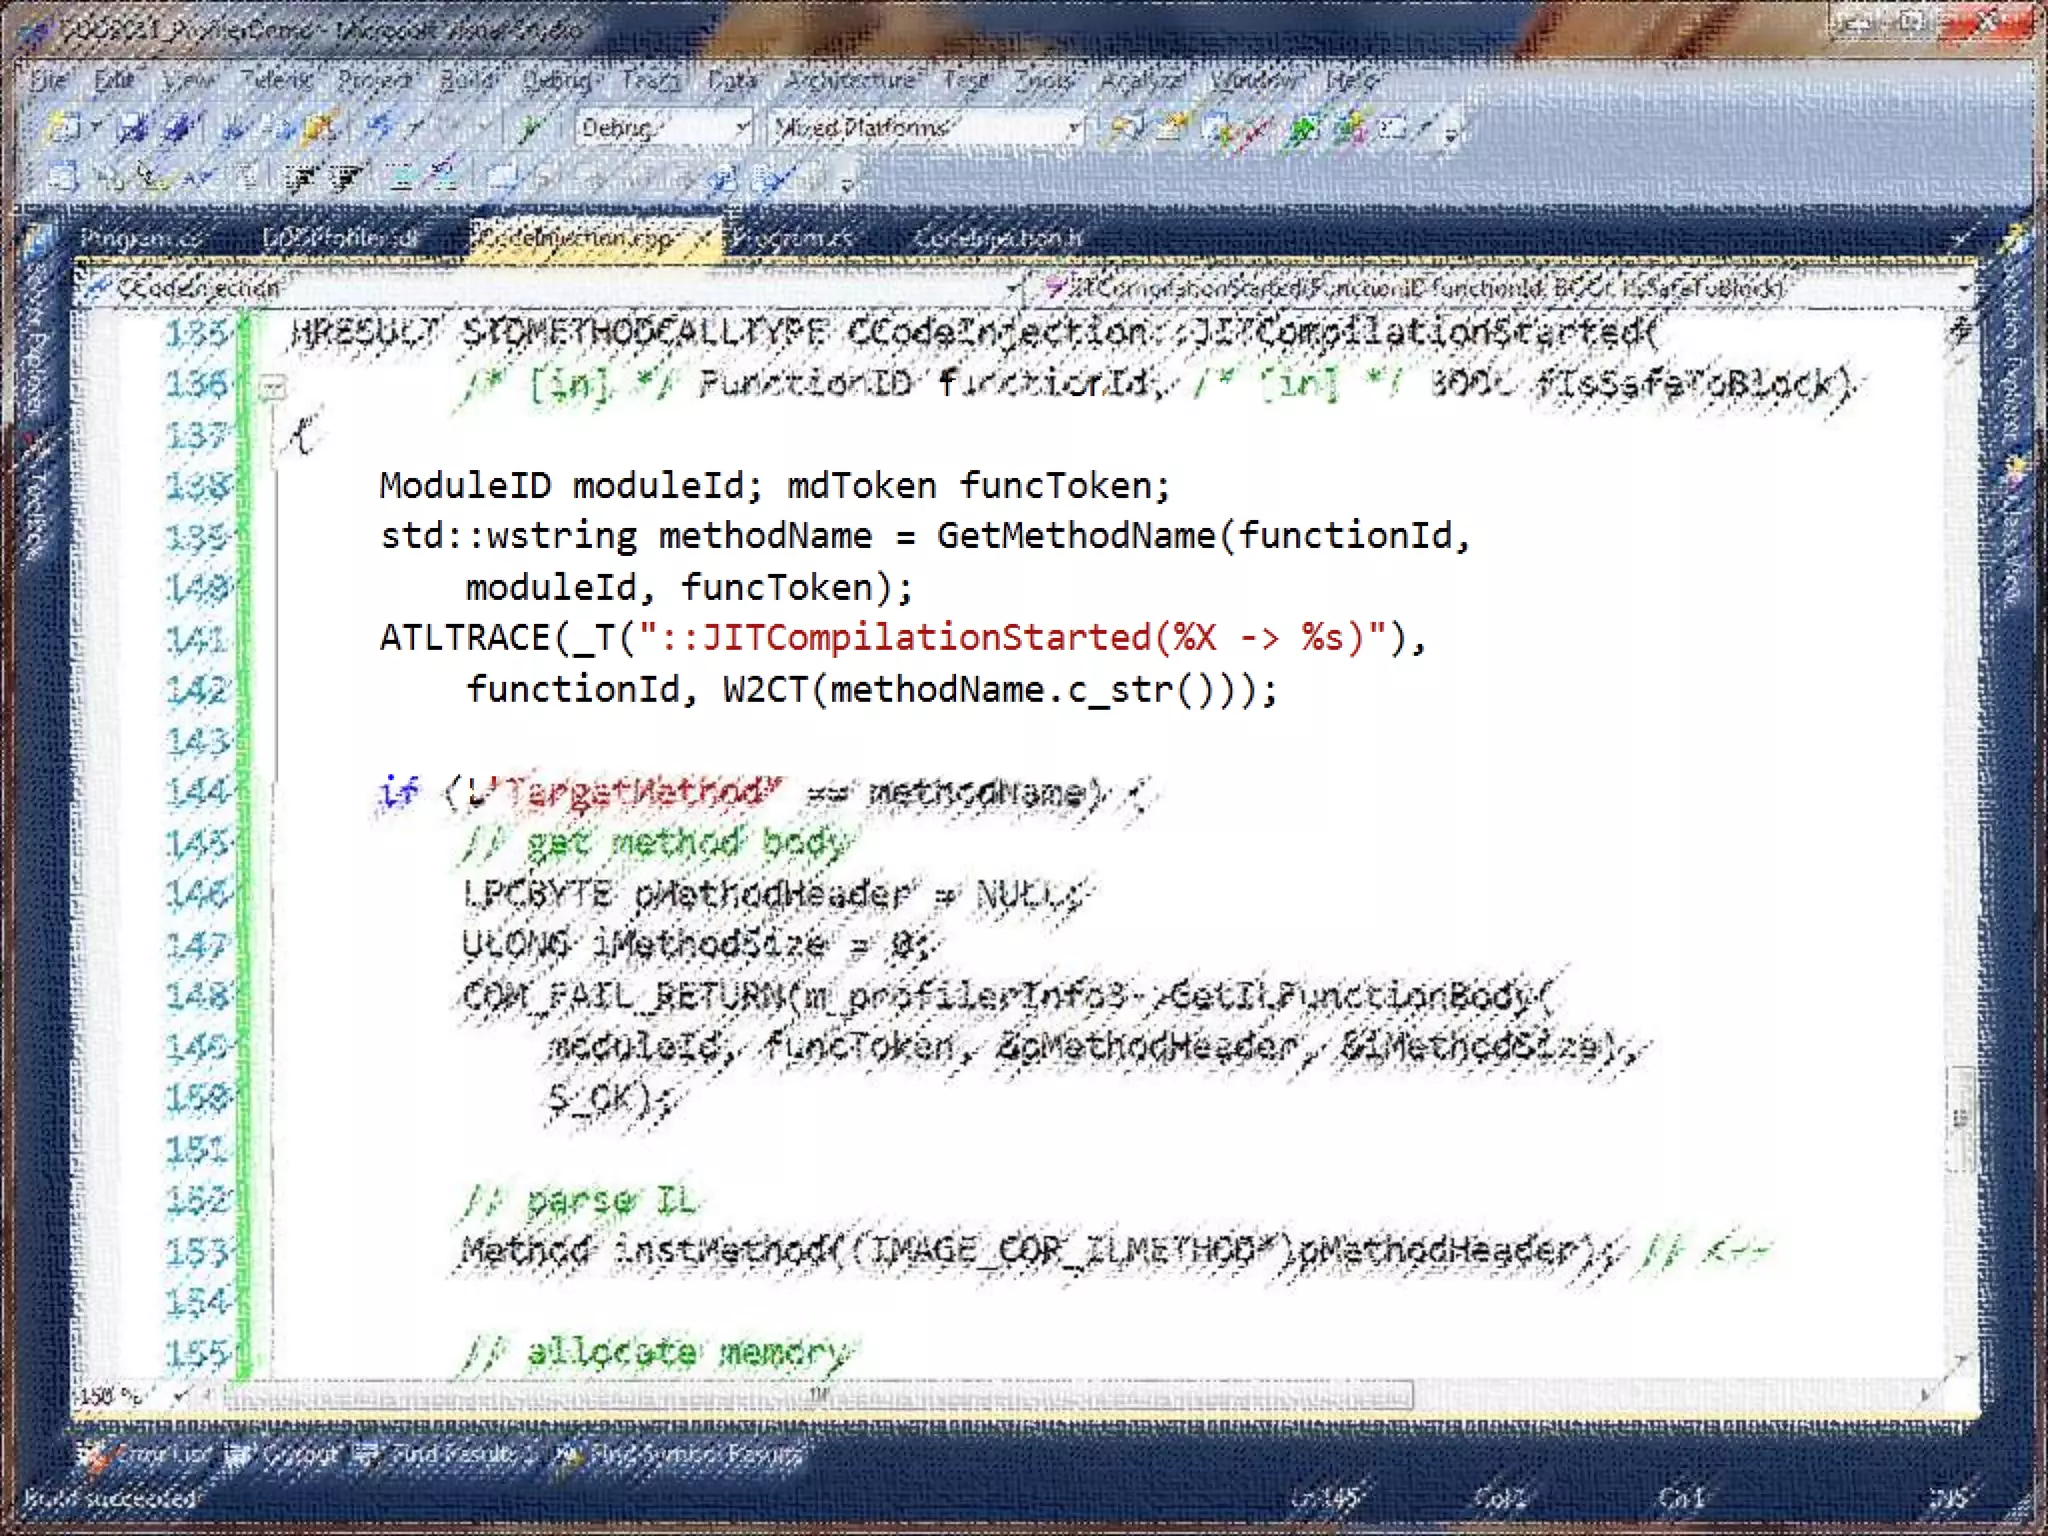The height and width of the screenshot is (1536, 2048).
Task: Open the Debug solution configuration dropdown
Action: pyautogui.click(x=663, y=128)
